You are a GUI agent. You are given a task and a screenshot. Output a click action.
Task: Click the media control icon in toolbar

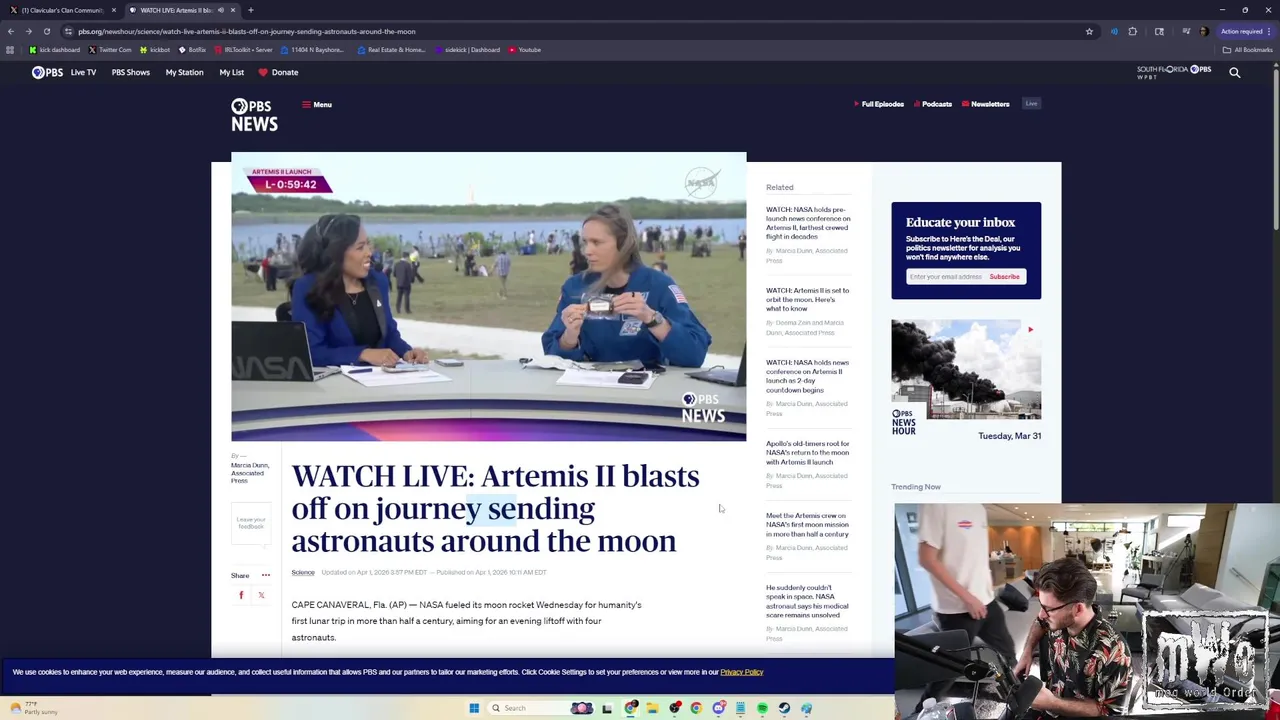[x=1186, y=31]
